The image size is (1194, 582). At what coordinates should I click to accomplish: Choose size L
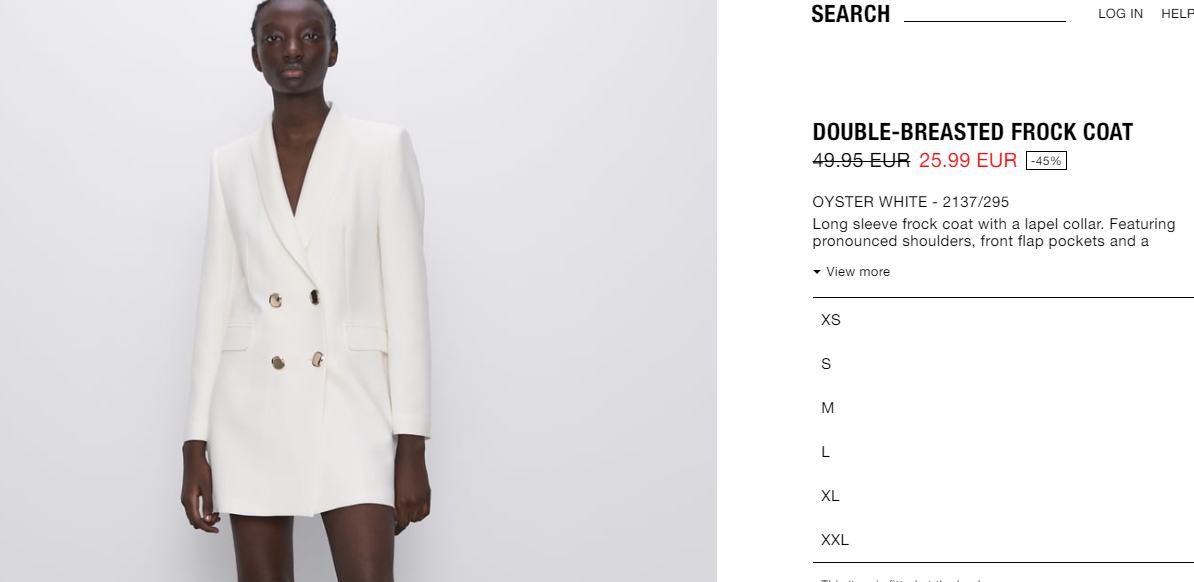1003,452
